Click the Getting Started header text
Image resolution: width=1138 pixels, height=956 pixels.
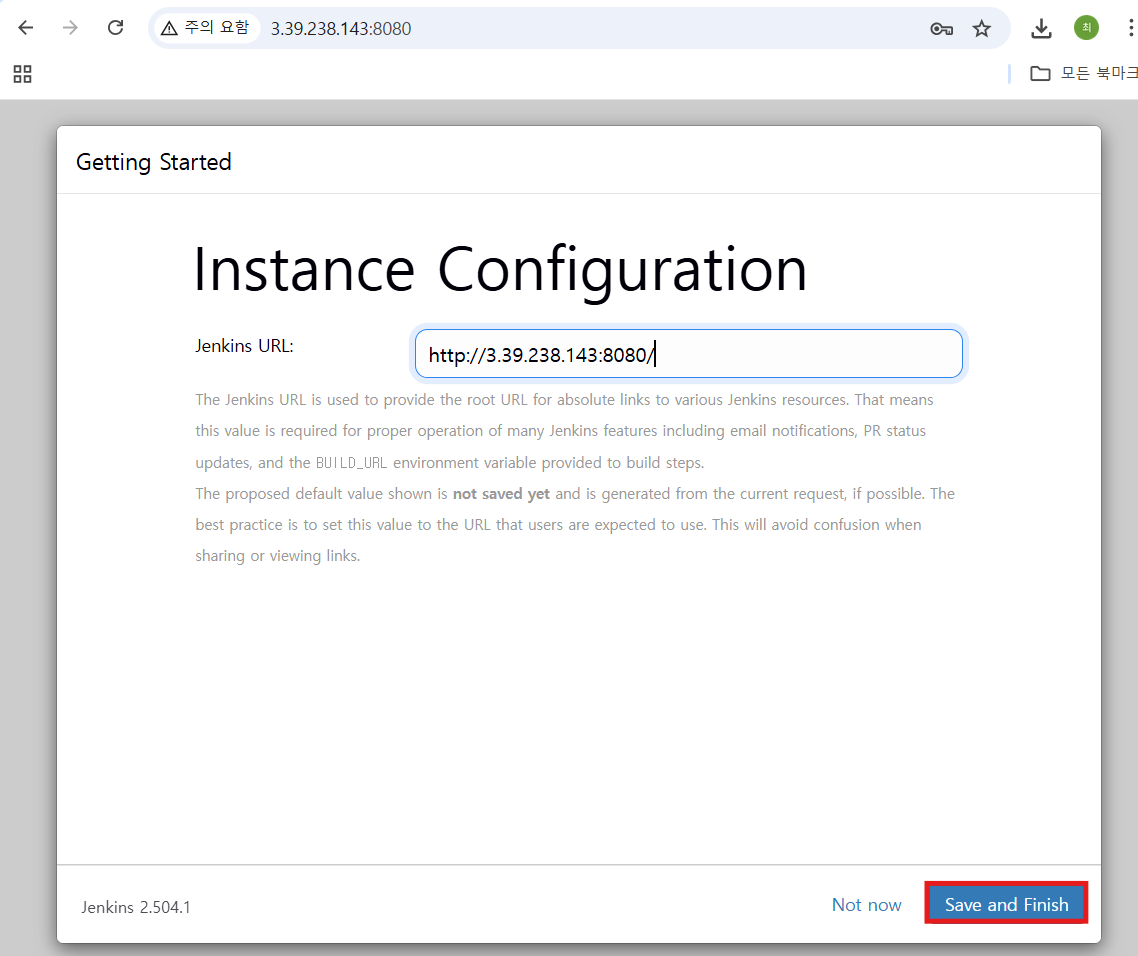point(154,162)
